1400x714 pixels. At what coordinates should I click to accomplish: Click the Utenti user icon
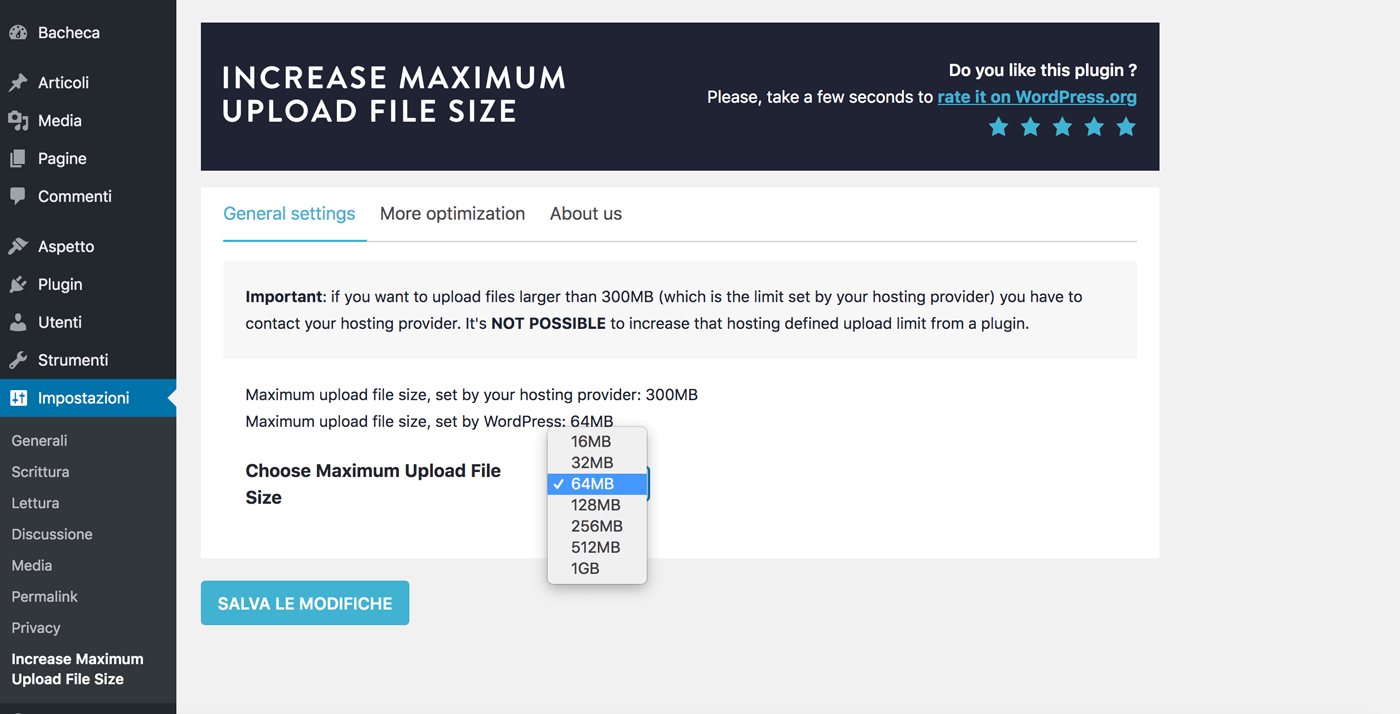pos(18,323)
